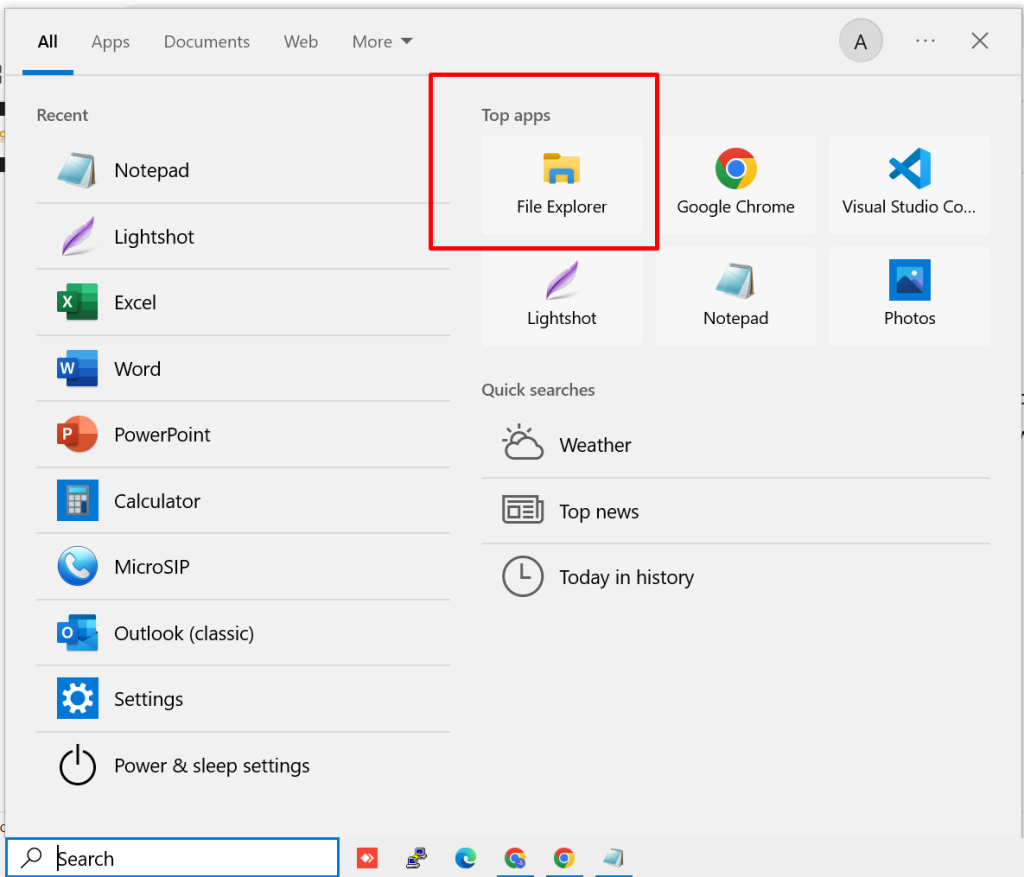
Task: Click Microsoft Edge icon in taskbar
Action: click(x=466, y=858)
